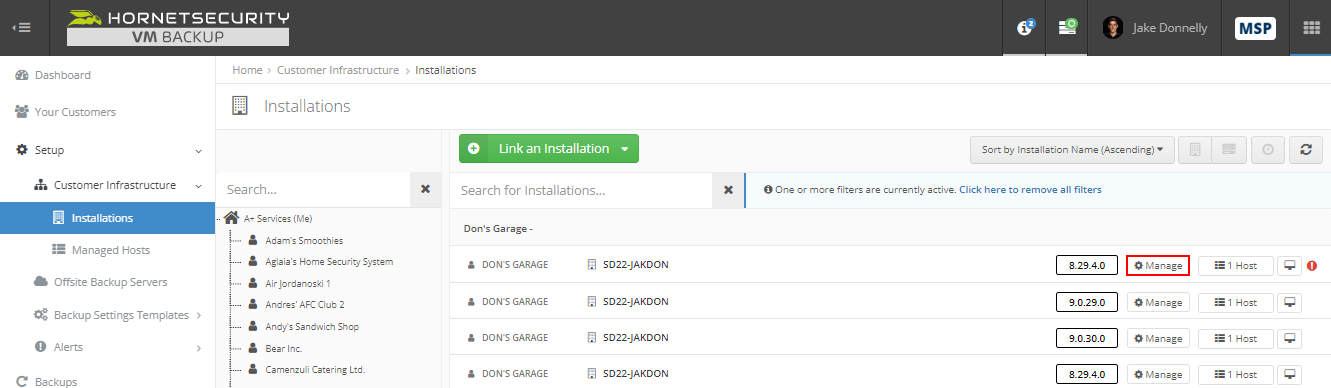Open the server status icon in header
1331x388 pixels.
pos(1068,28)
